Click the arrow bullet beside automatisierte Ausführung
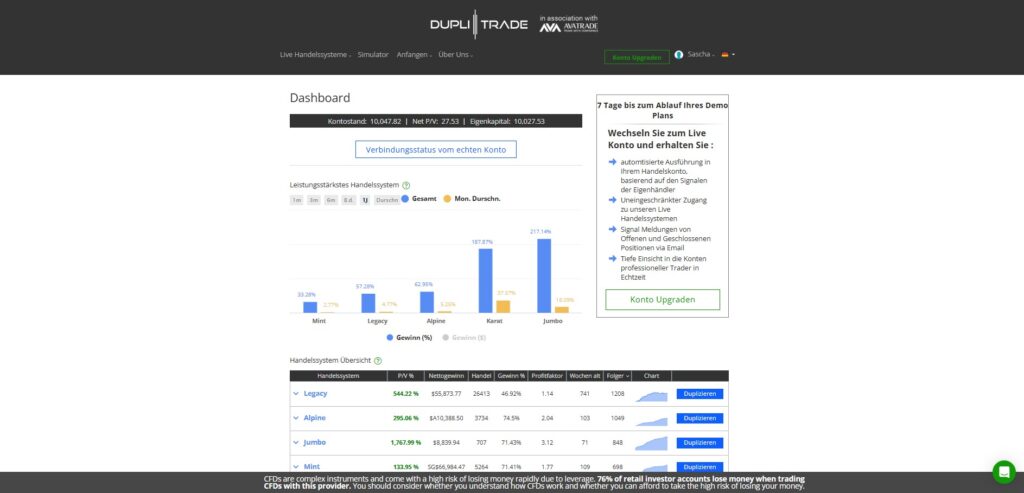 tap(612, 161)
